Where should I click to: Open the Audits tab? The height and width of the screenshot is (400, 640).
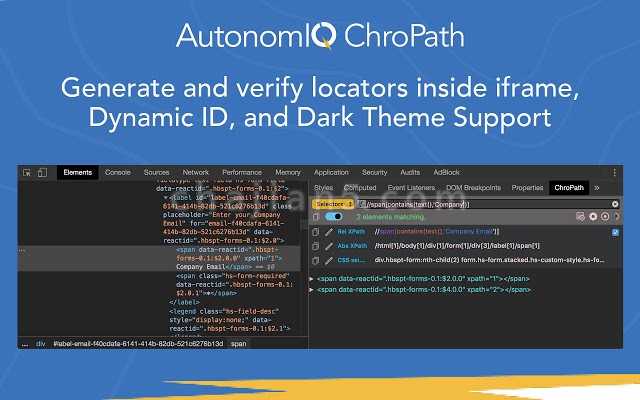click(410, 173)
